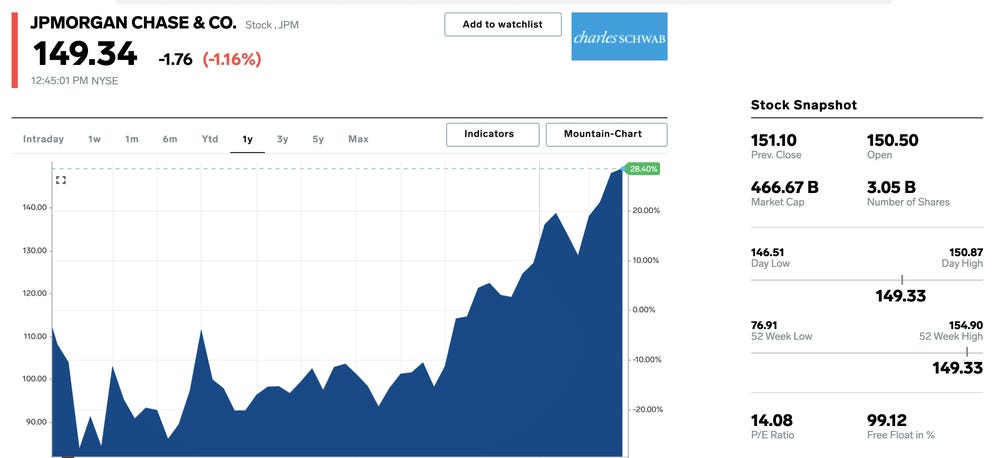Click the 140.00 price axis label

[34, 208]
